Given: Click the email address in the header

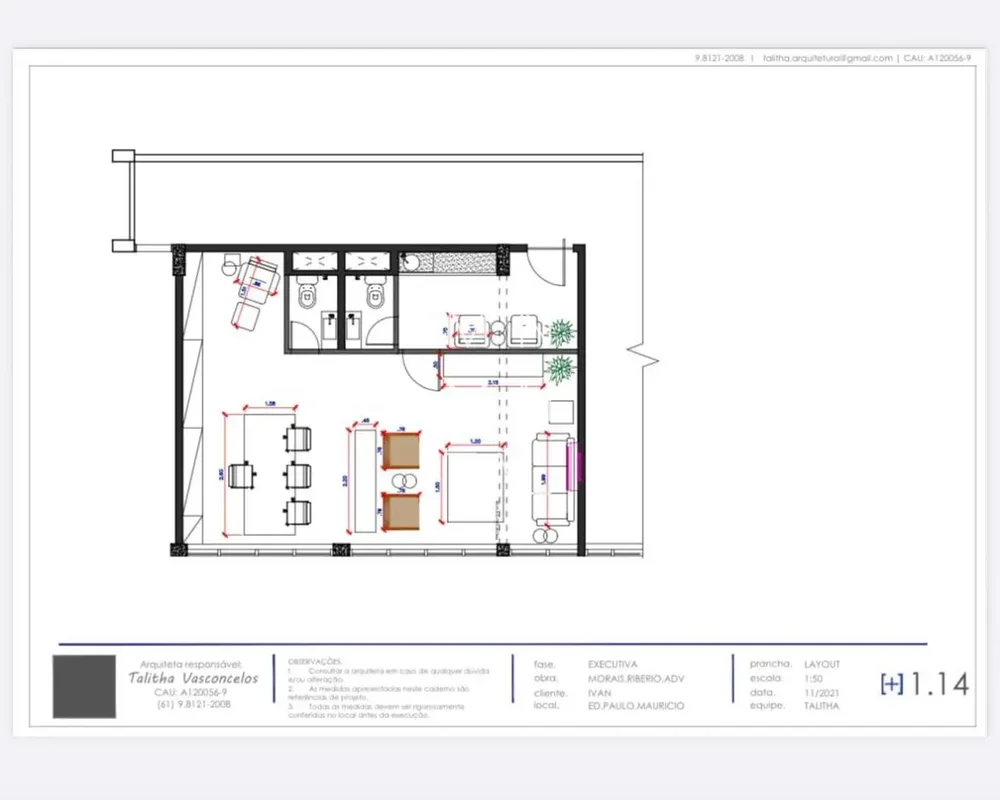Looking at the screenshot, I should pyautogui.click(x=828, y=58).
